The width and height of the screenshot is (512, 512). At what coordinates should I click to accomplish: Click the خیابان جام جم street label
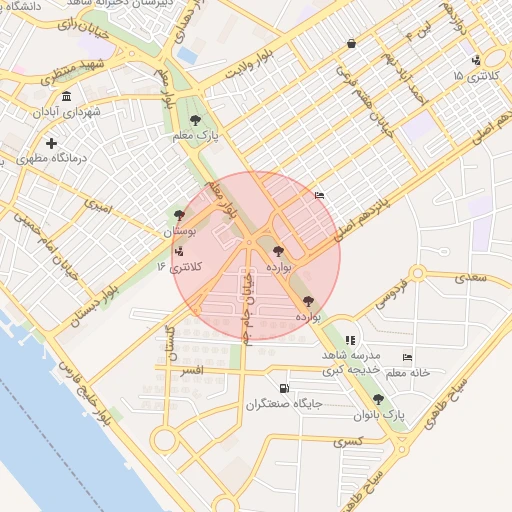(x=248, y=309)
